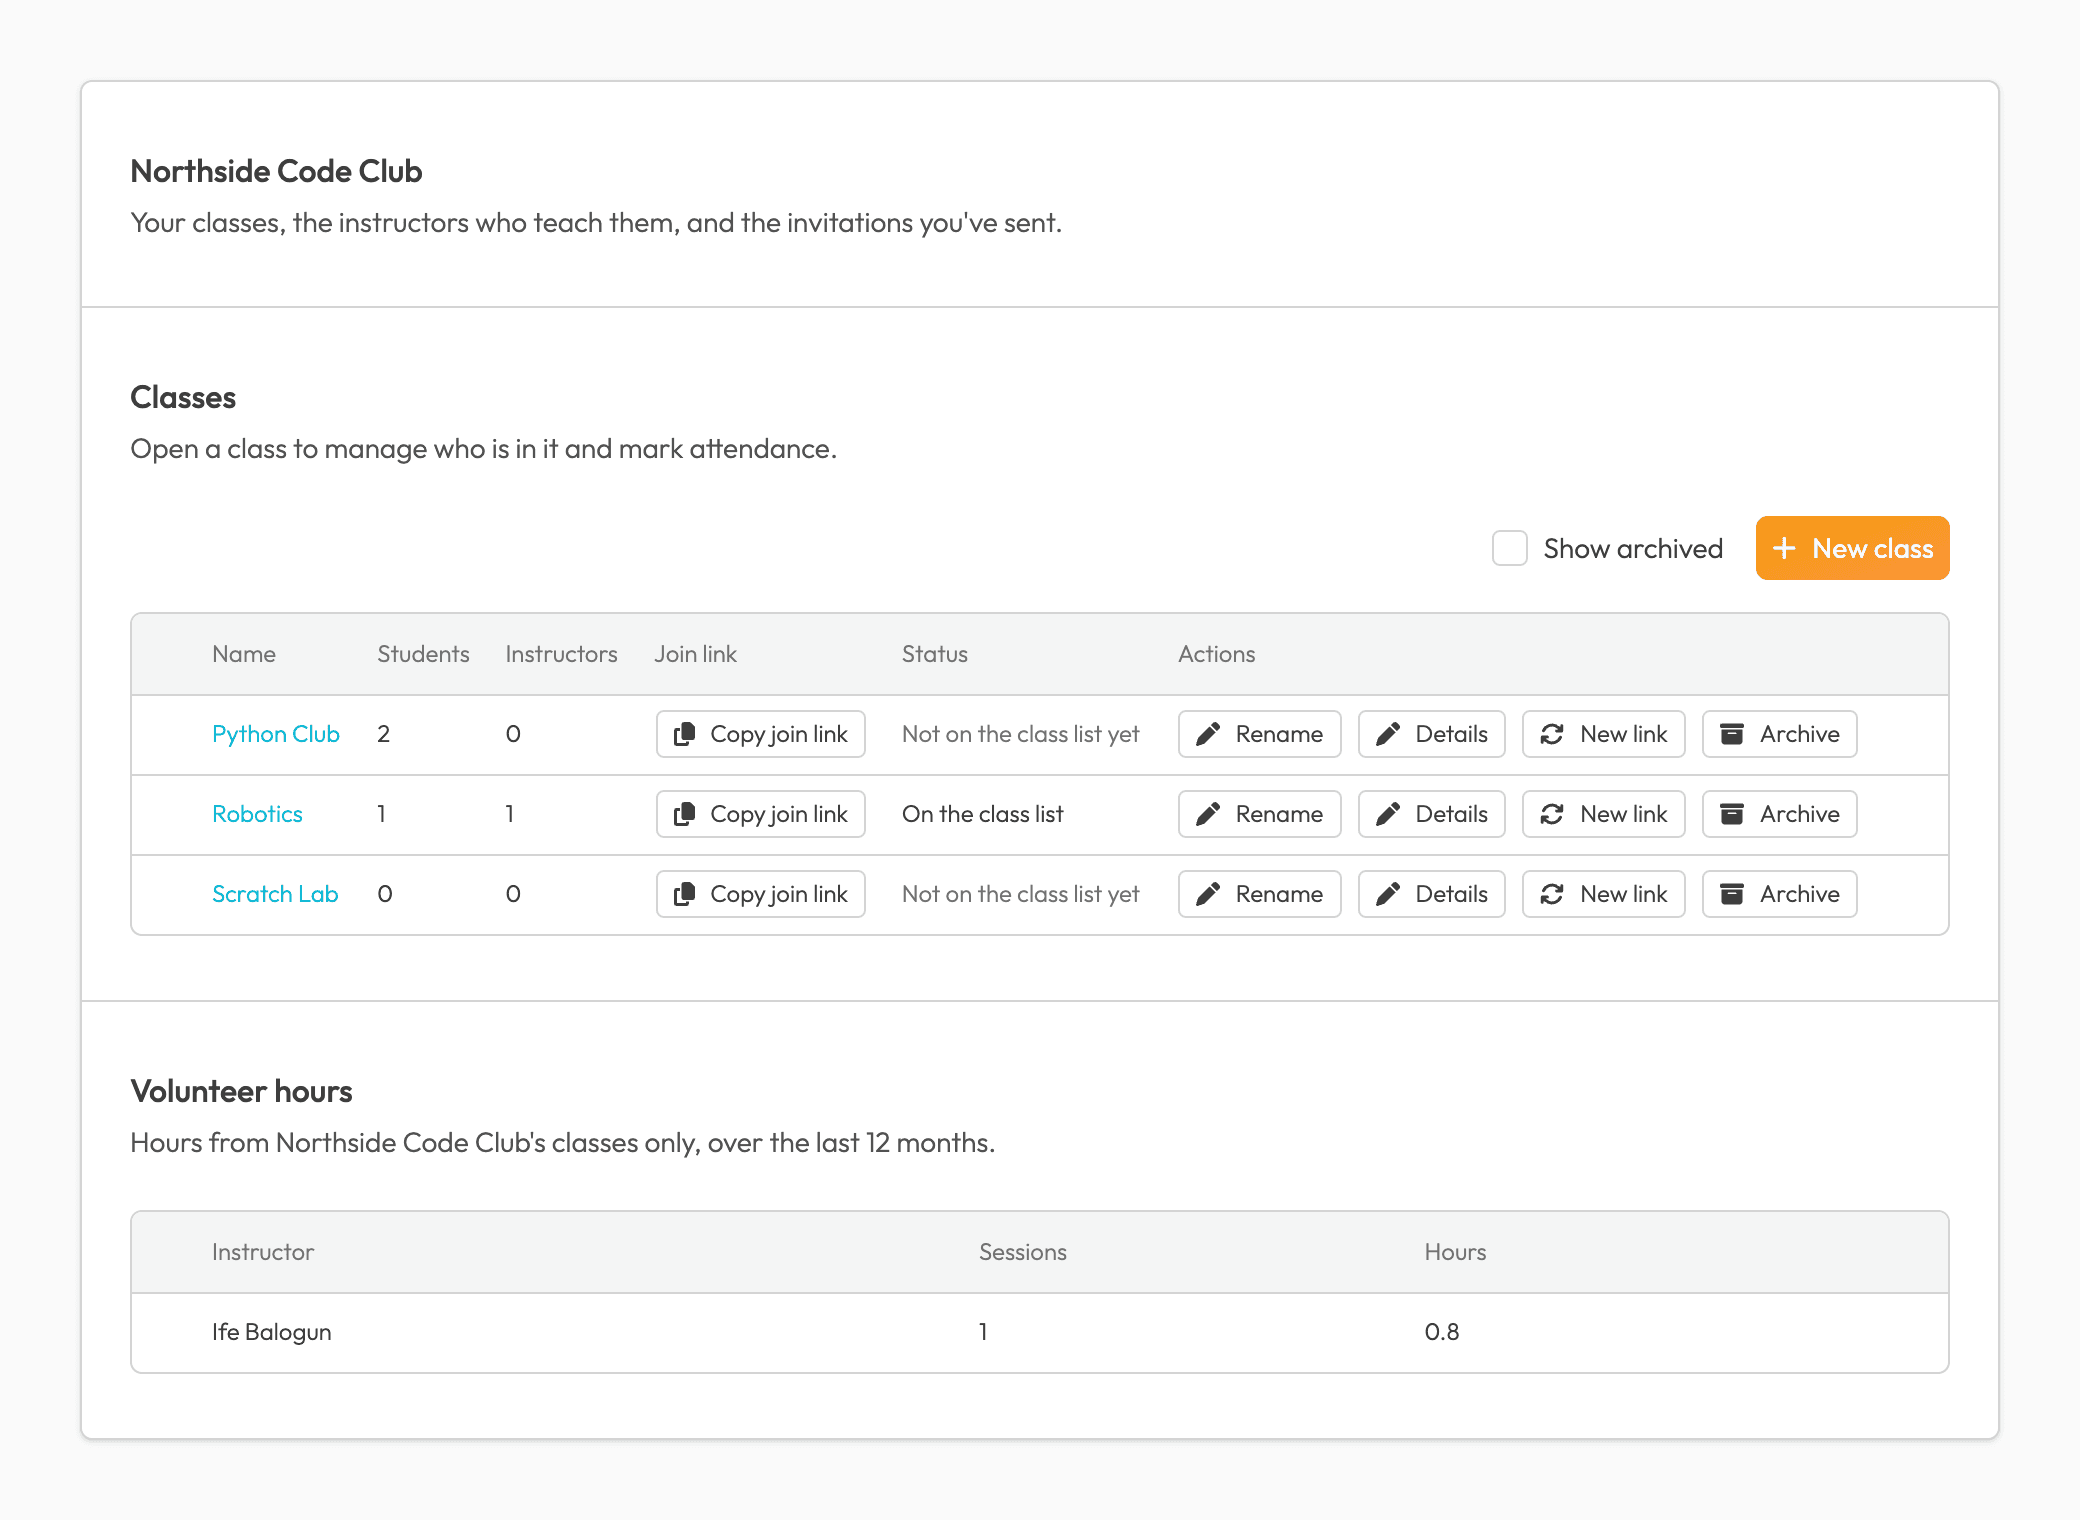Click the copy icon in Python Club row
The height and width of the screenshot is (1520, 2080).
coord(684,734)
